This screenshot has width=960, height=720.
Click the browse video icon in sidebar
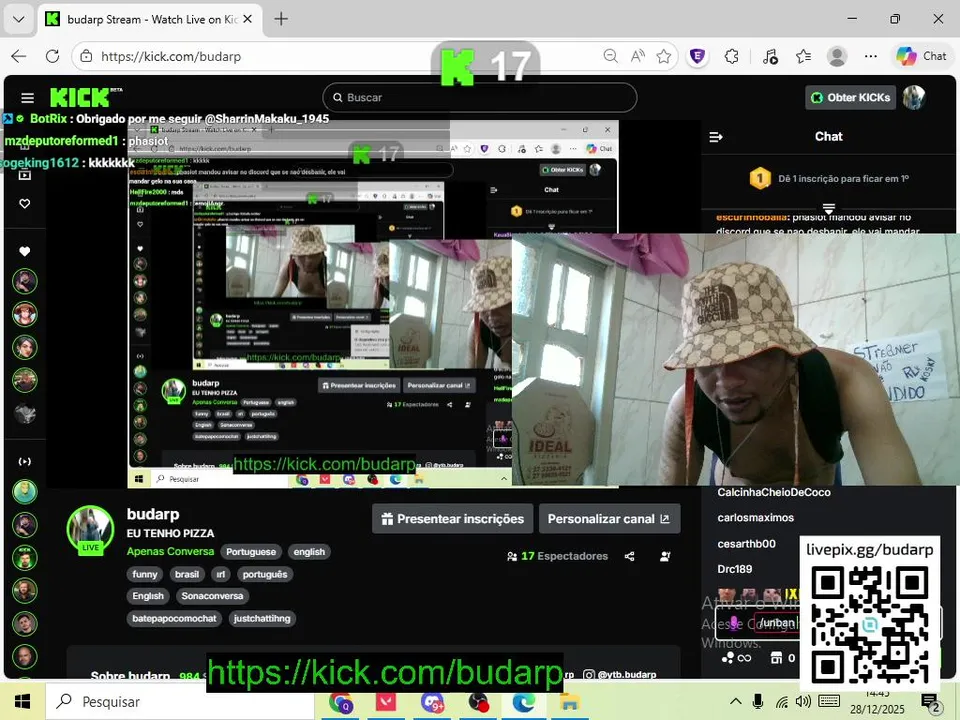24,174
